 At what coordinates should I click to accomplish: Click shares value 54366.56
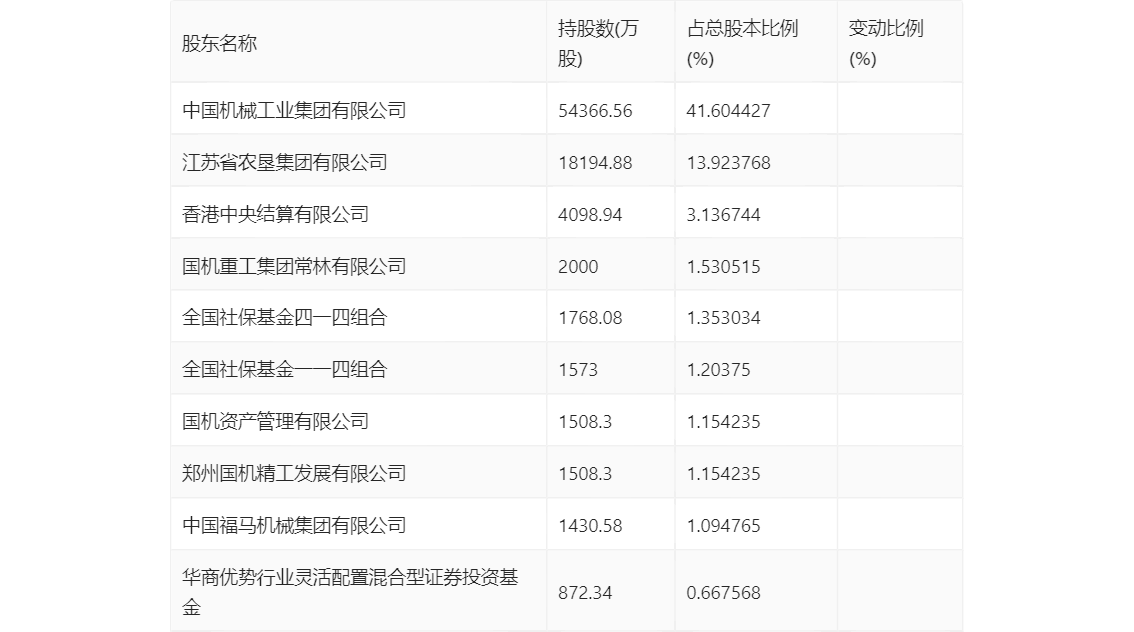(x=595, y=111)
